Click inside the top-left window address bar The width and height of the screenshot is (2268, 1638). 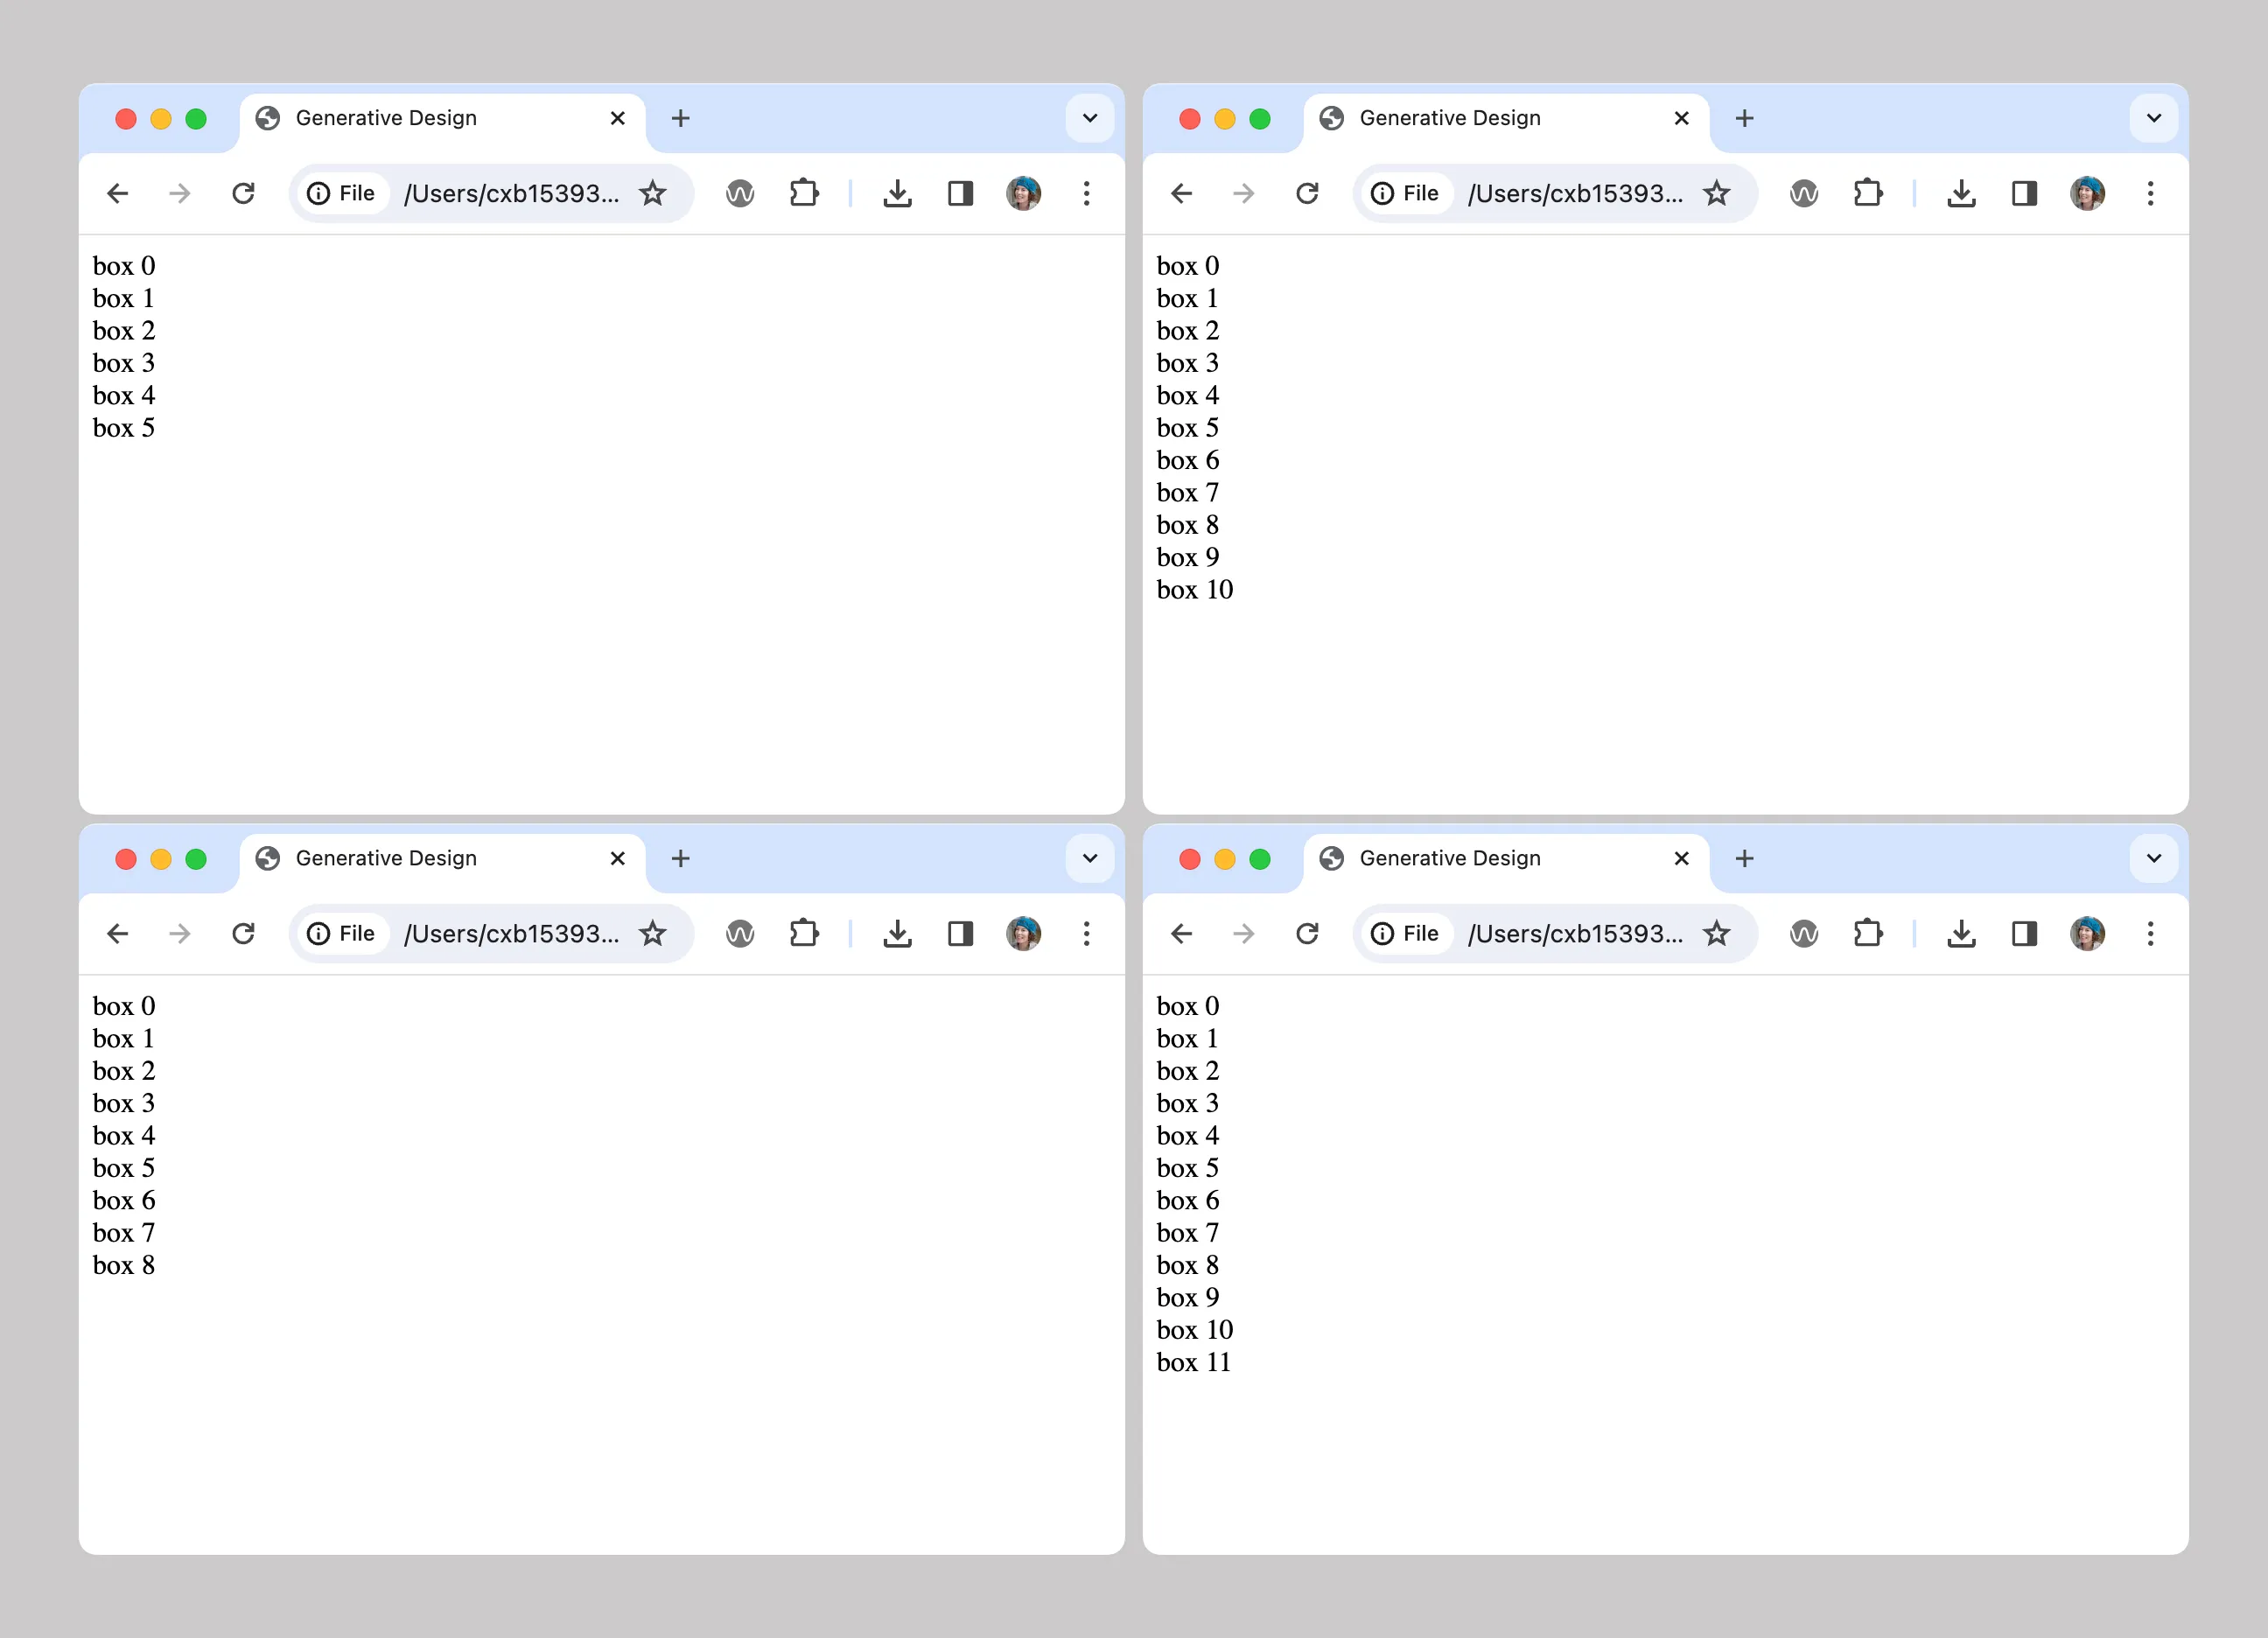pyautogui.click(x=510, y=193)
